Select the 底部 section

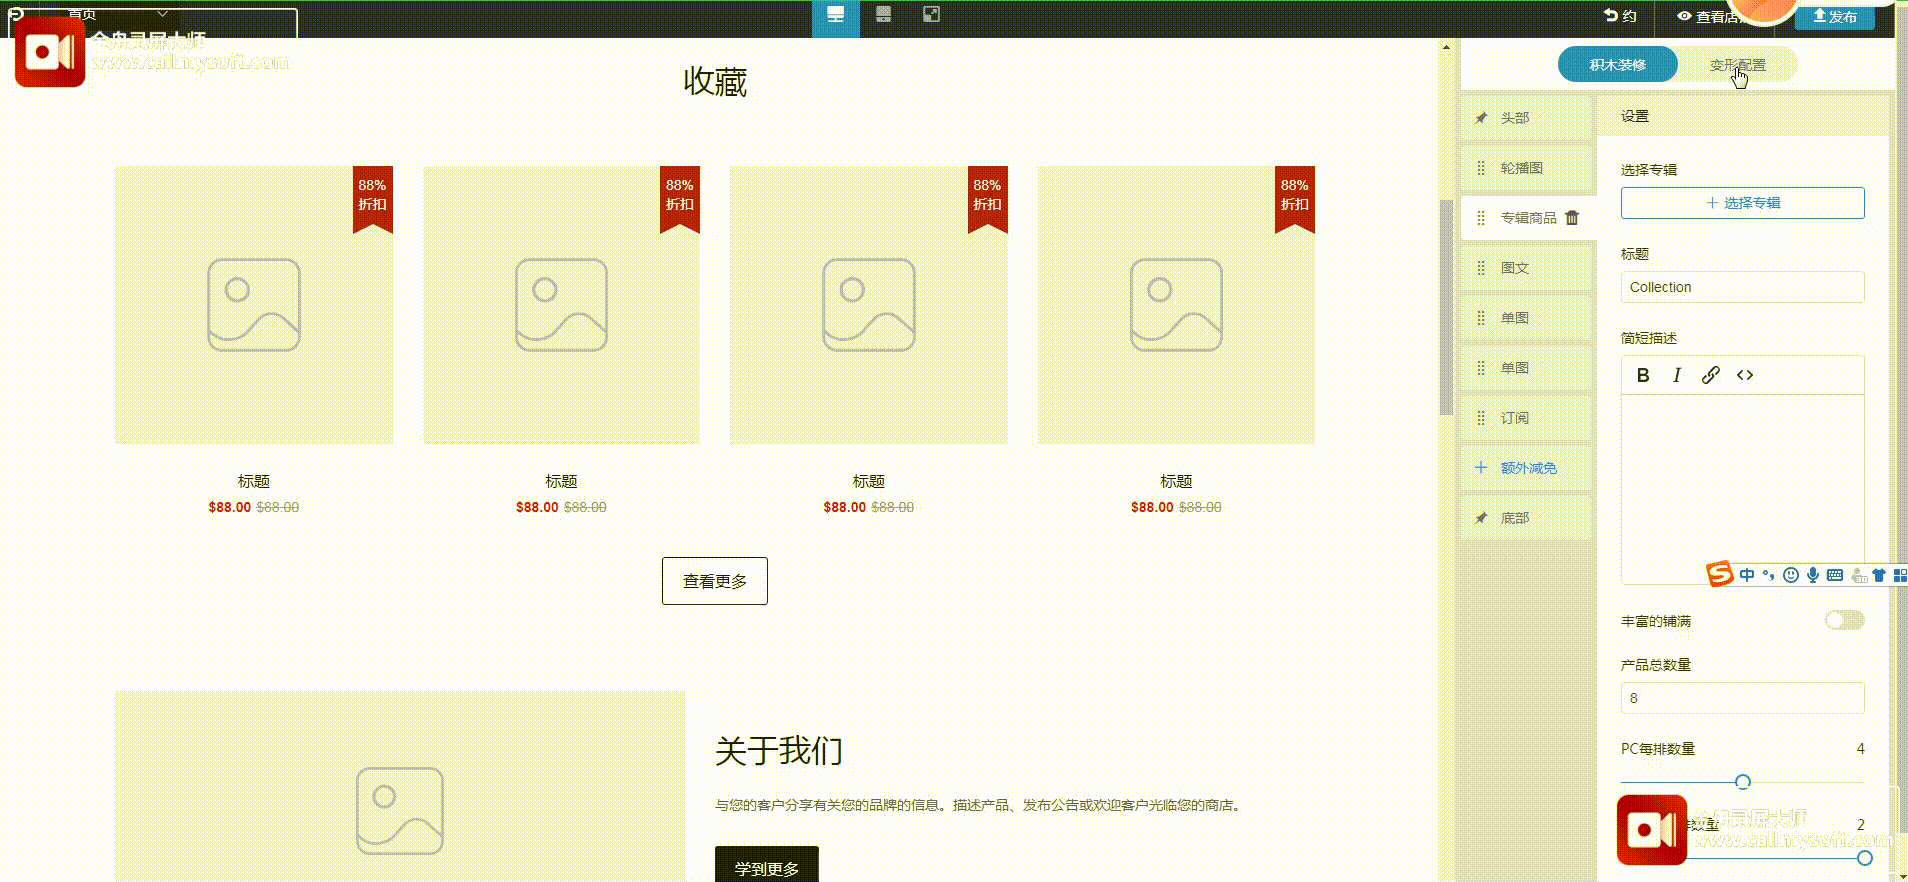[x=1526, y=518]
